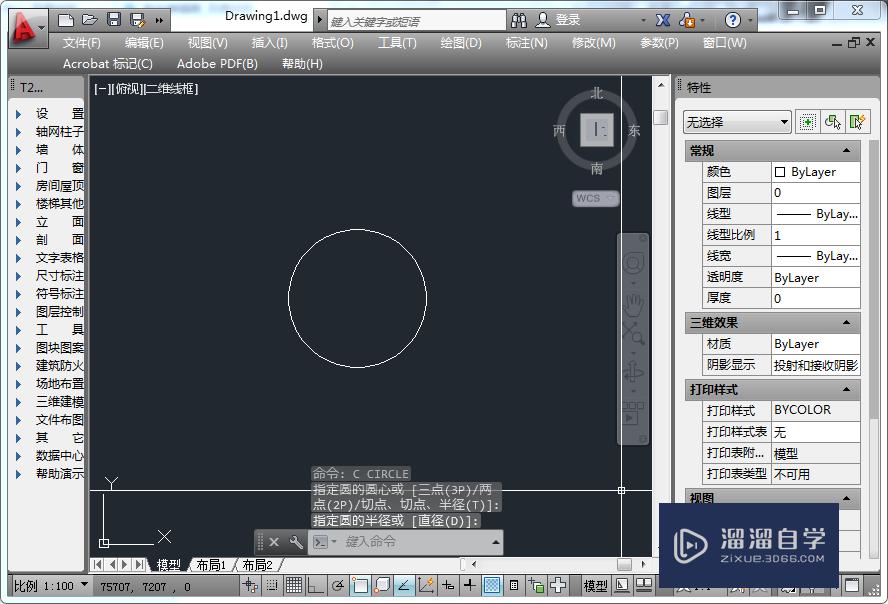The width and height of the screenshot is (888, 604).
Task: Open a drawing via the Open folder icon
Action: pyautogui.click(x=89, y=19)
